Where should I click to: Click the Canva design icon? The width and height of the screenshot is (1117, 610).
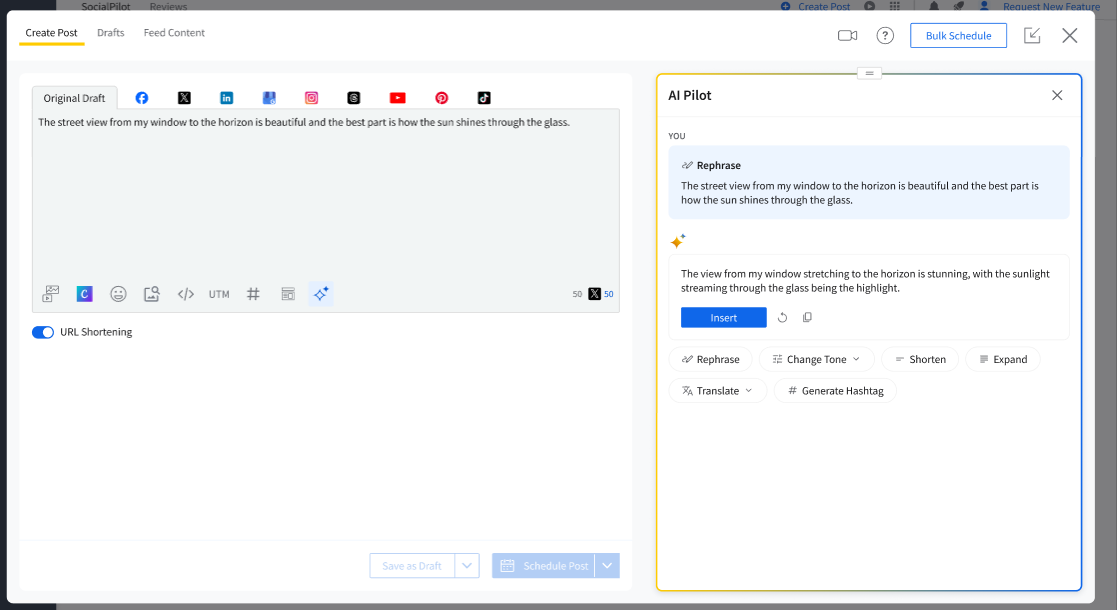pos(85,294)
